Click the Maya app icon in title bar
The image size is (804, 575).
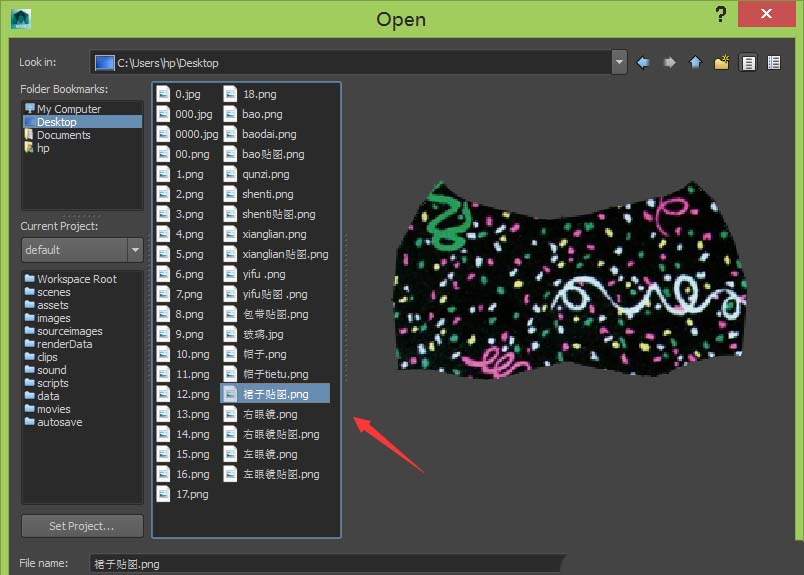pos(21,19)
